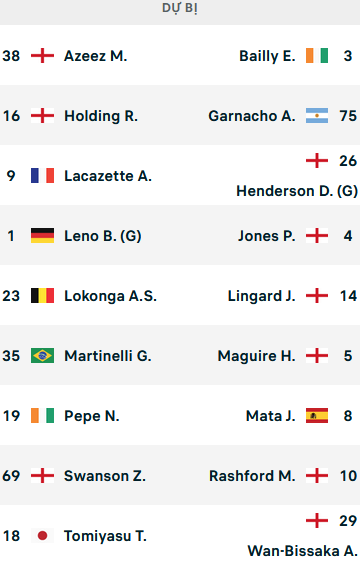Open player Holding R. profile
Viewport: 360px width, 565px height.
tap(101, 116)
